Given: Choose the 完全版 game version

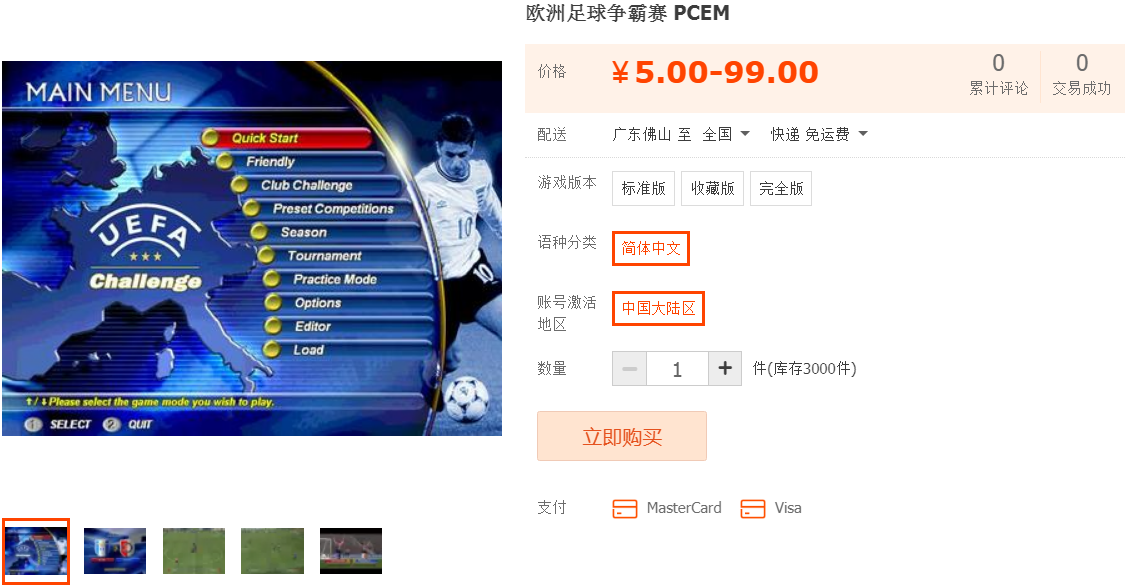Looking at the screenshot, I should tap(781, 188).
